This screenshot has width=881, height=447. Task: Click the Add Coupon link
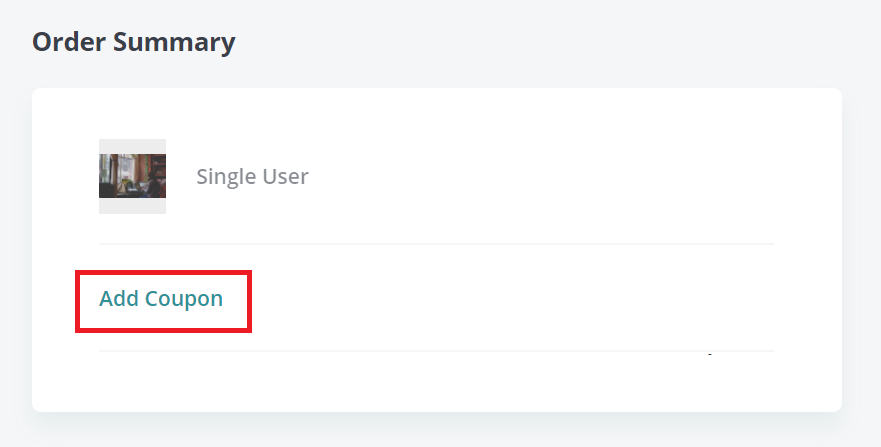click(161, 298)
